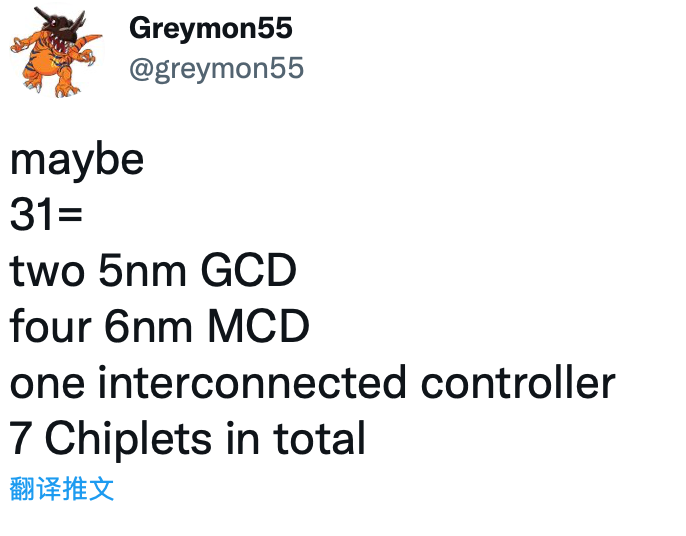Image resolution: width=686 pixels, height=536 pixels.
Task: Click the word "controller" in the tweet
Action: coord(518,381)
